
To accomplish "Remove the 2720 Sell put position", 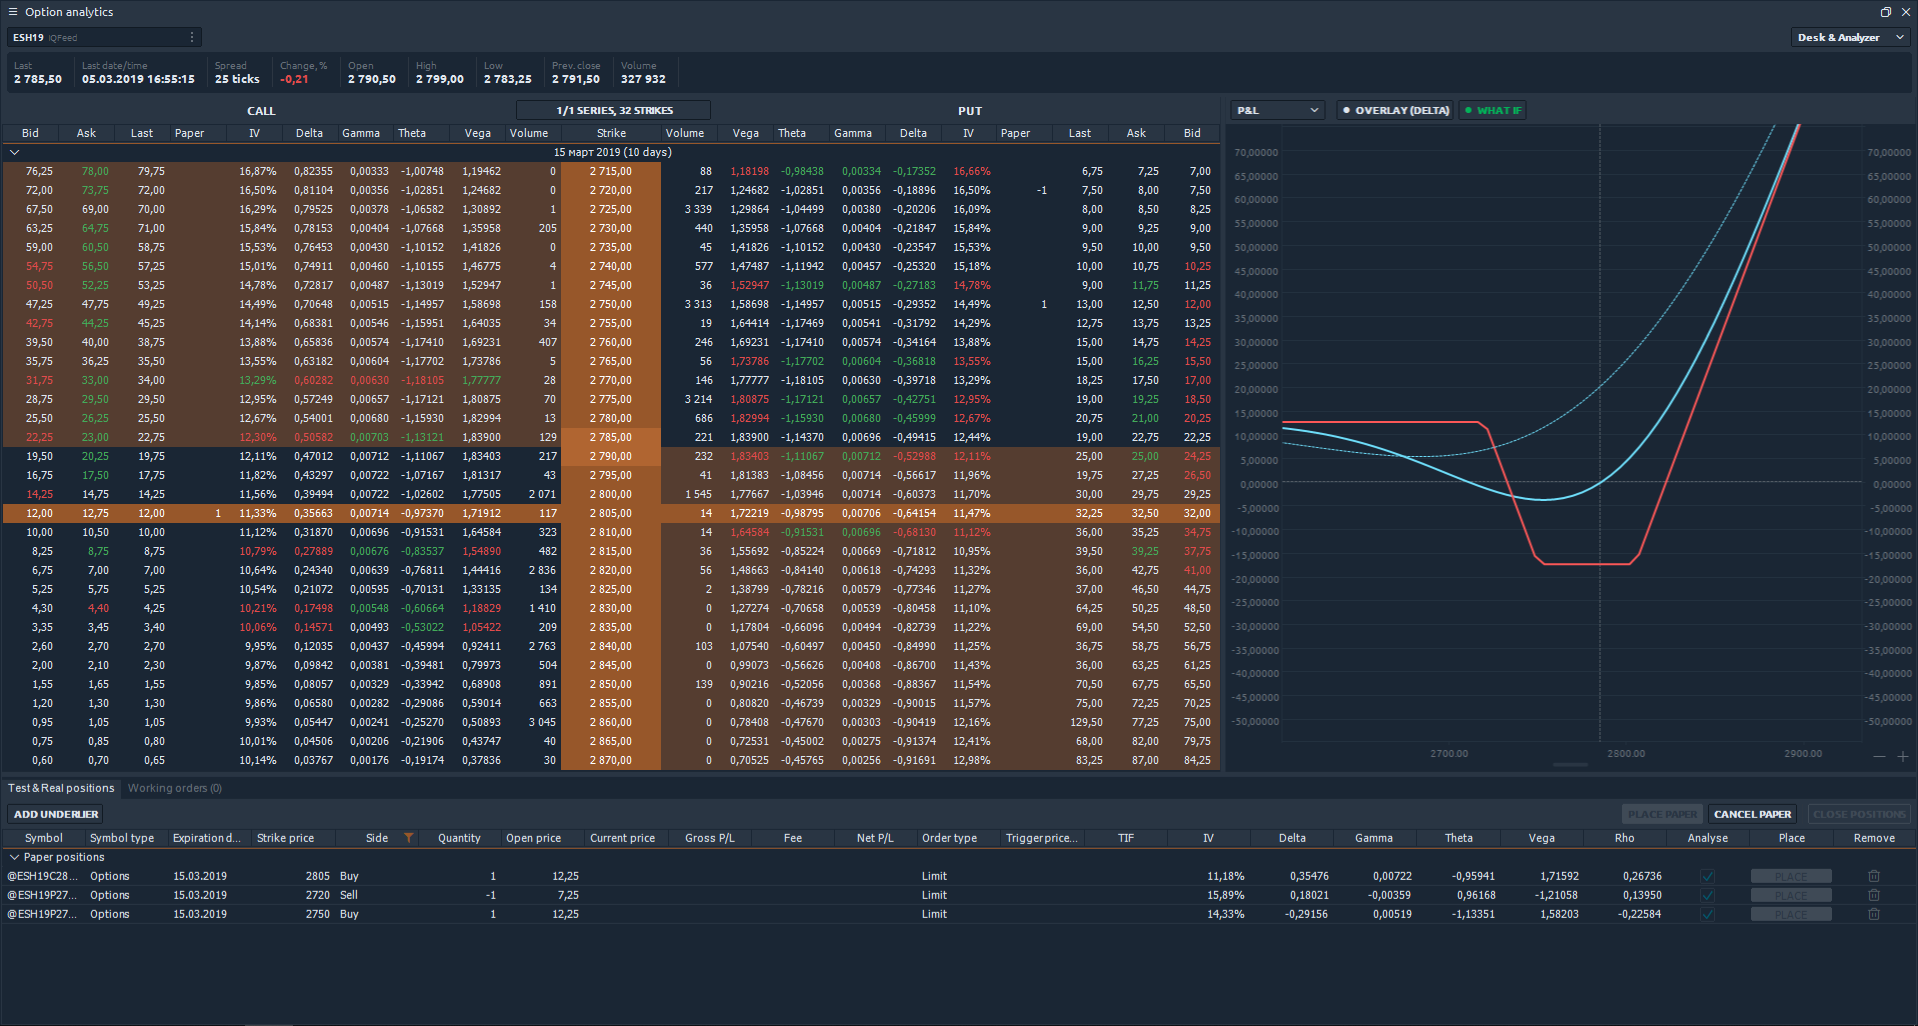I will [x=1873, y=895].
